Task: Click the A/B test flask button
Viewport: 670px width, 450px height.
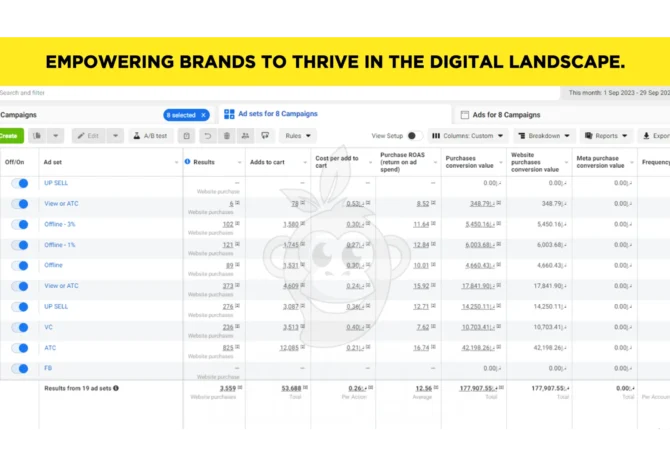Action: click(150, 136)
